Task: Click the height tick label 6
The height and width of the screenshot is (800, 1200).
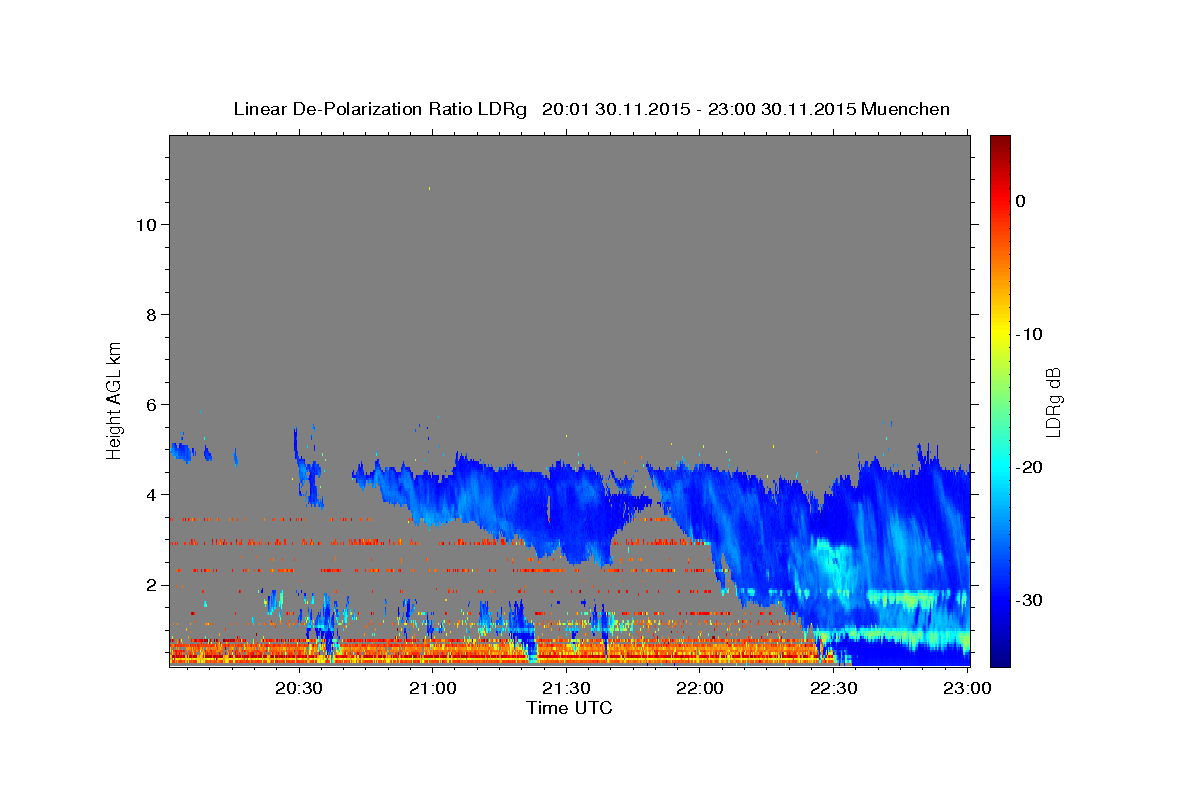Action: point(150,405)
